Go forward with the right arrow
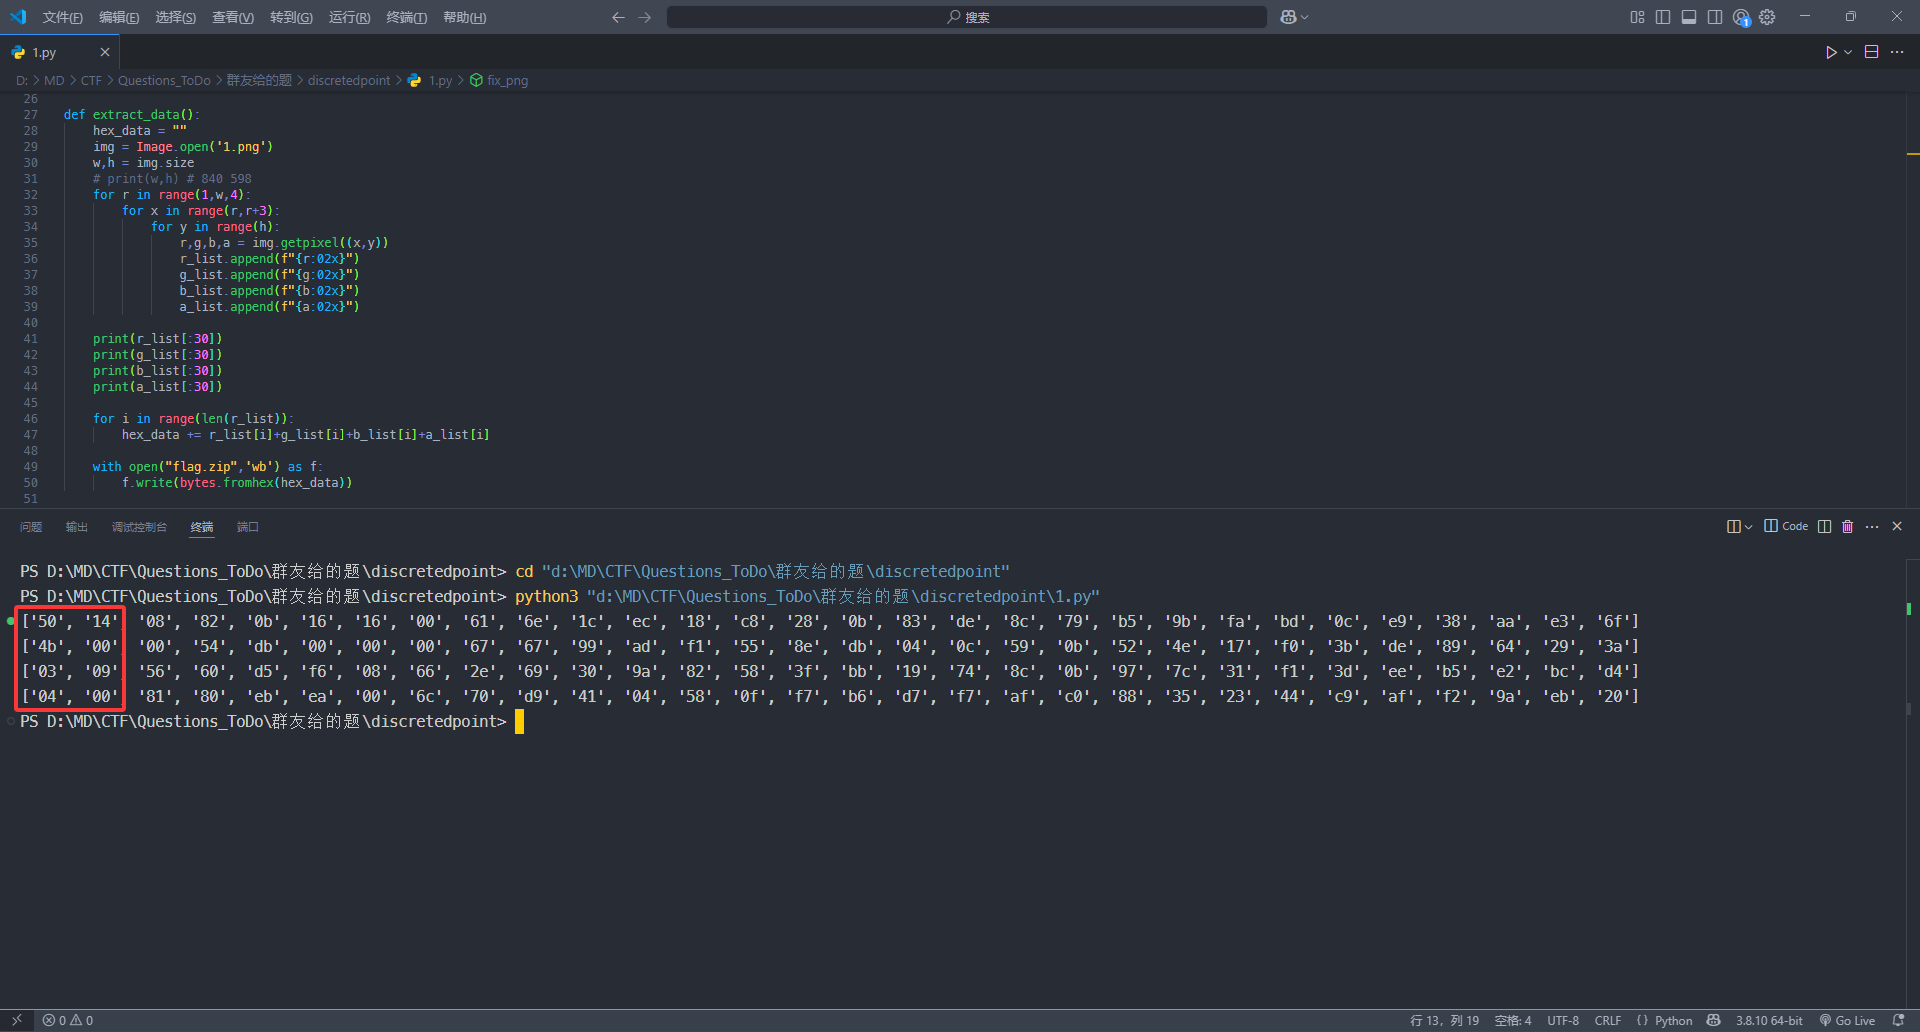Image resolution: width=1920 pixels, height=1032 pixels. (x=645, y=17)
